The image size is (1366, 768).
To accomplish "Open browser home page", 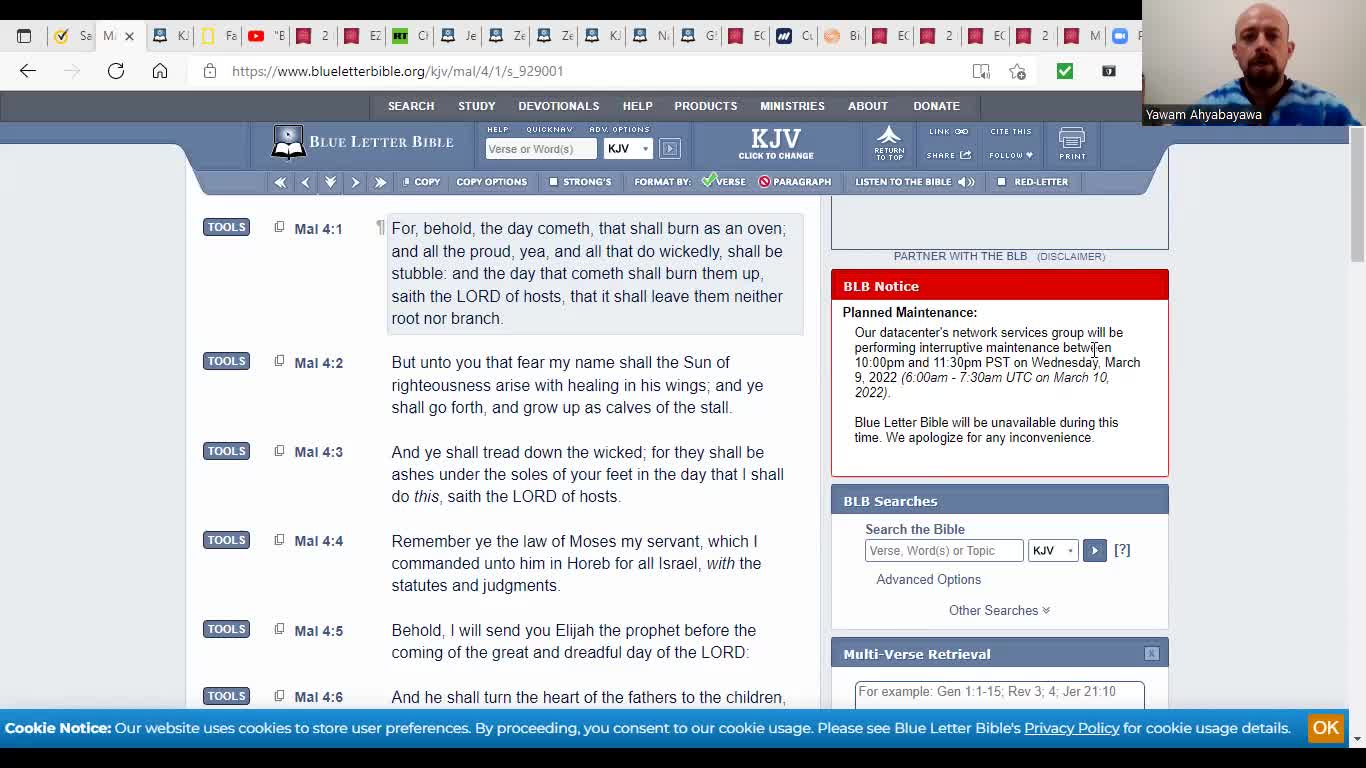I will coord(160,71).
